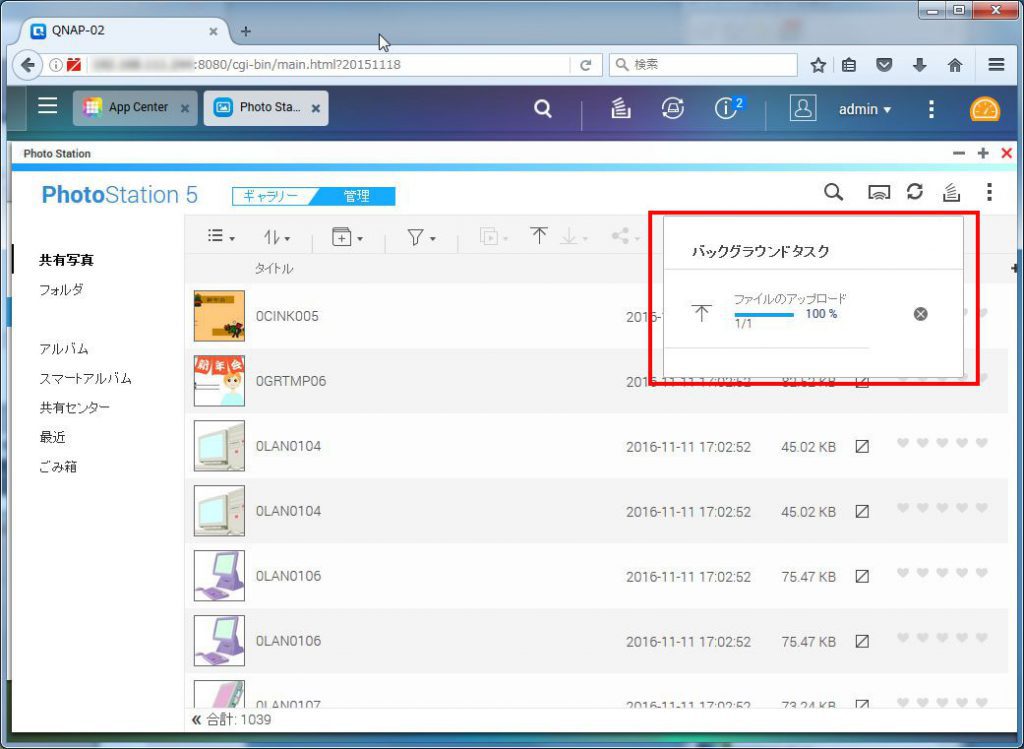Open the 0GRTMP06 thumbnail

pos(219,381)
